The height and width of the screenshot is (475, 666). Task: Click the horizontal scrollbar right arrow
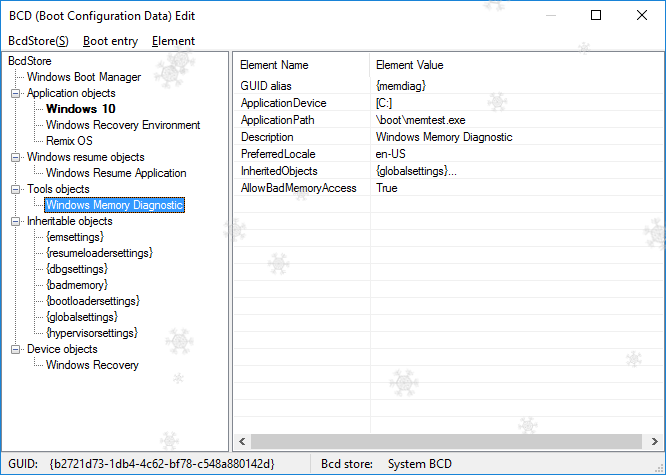[655, 441]
